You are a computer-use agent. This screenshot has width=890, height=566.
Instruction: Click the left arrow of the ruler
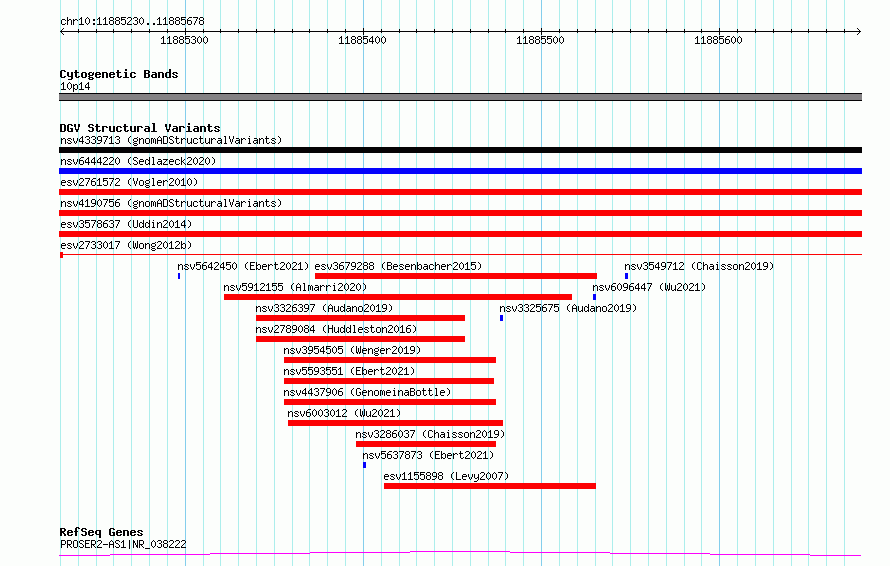tap(62, 32)
